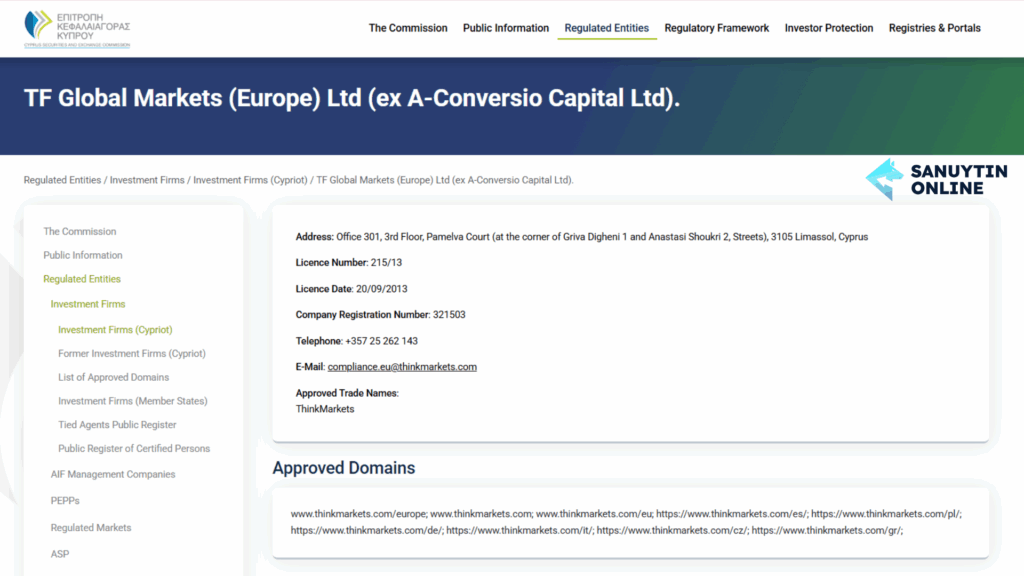Open Tied Agents Public Register sidebar item
The image size is (1024, 576).
117,424
